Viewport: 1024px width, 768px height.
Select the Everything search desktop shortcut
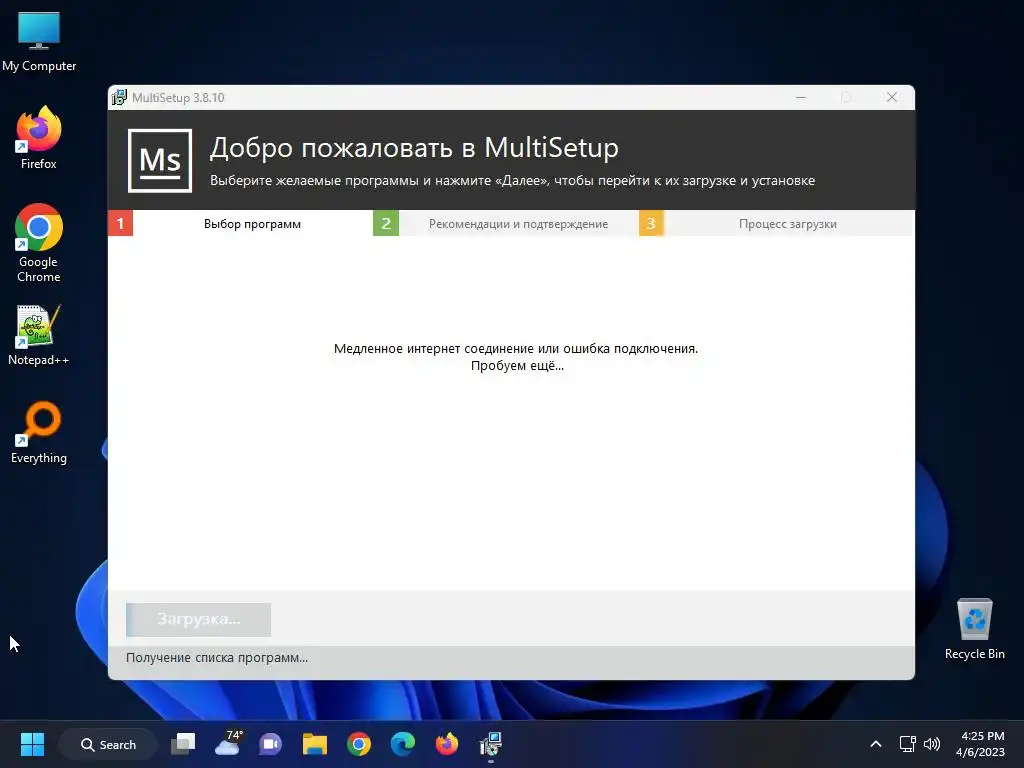coord(39,432)
